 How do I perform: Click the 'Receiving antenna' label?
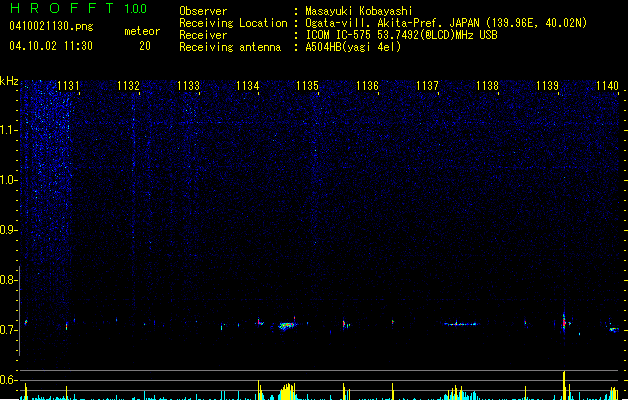230,47
